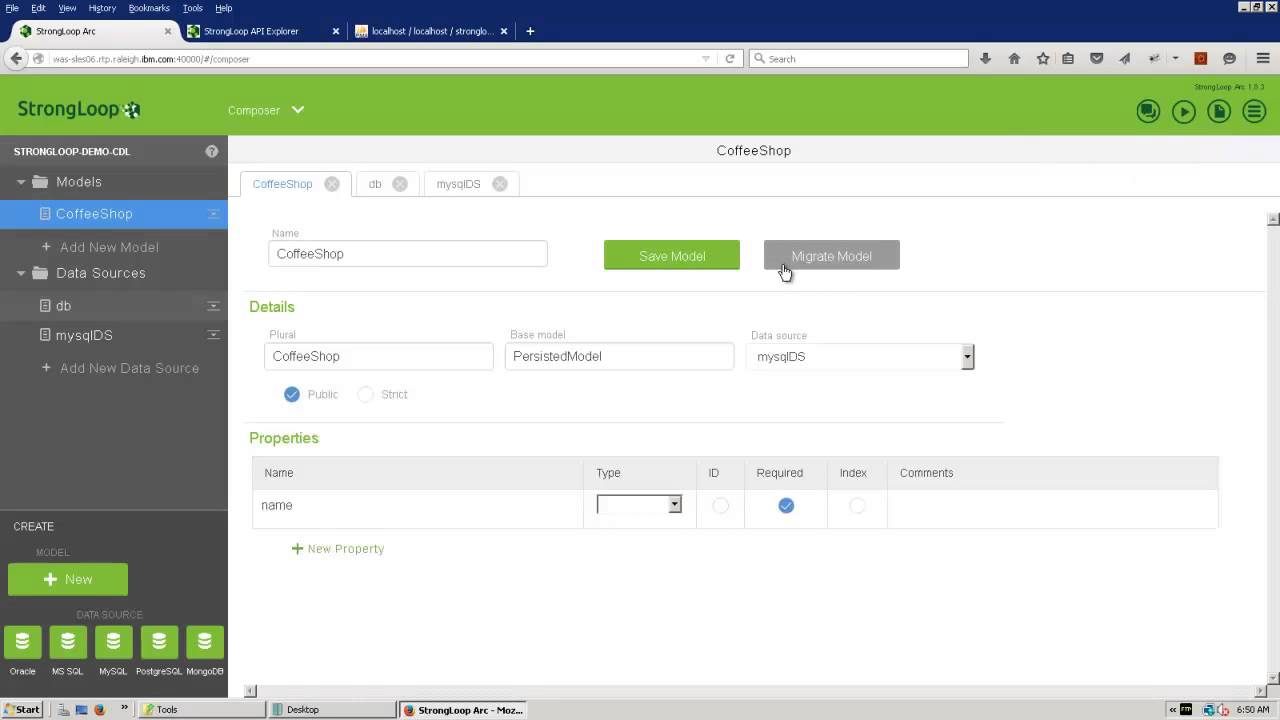Click the Save Model button
Image resolution: width=1280 pixels, height=720 pixels.
pos(672,256)
